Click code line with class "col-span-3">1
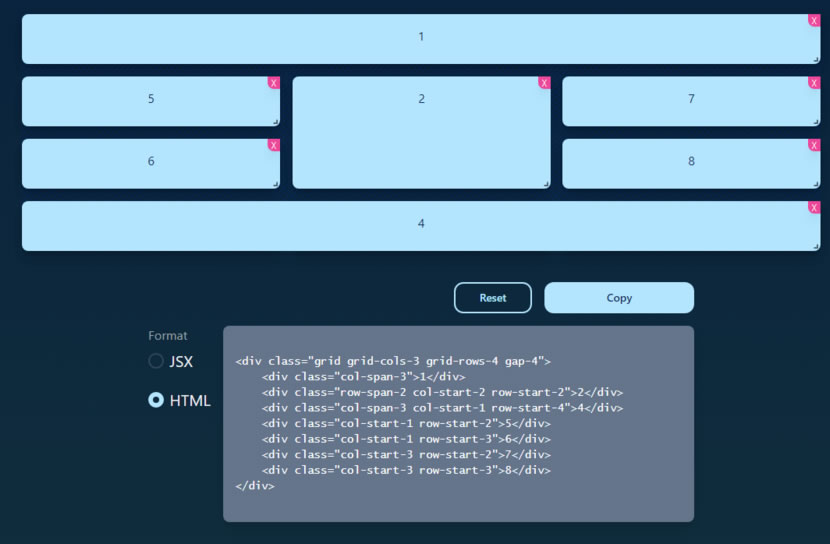 pos(363,377)
